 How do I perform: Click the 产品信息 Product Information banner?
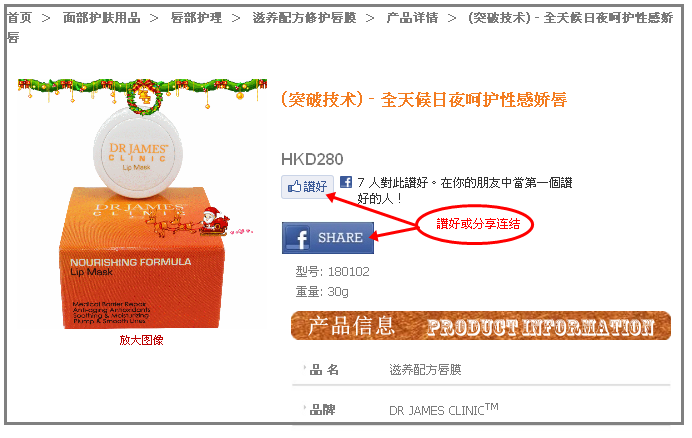[481, 326]
